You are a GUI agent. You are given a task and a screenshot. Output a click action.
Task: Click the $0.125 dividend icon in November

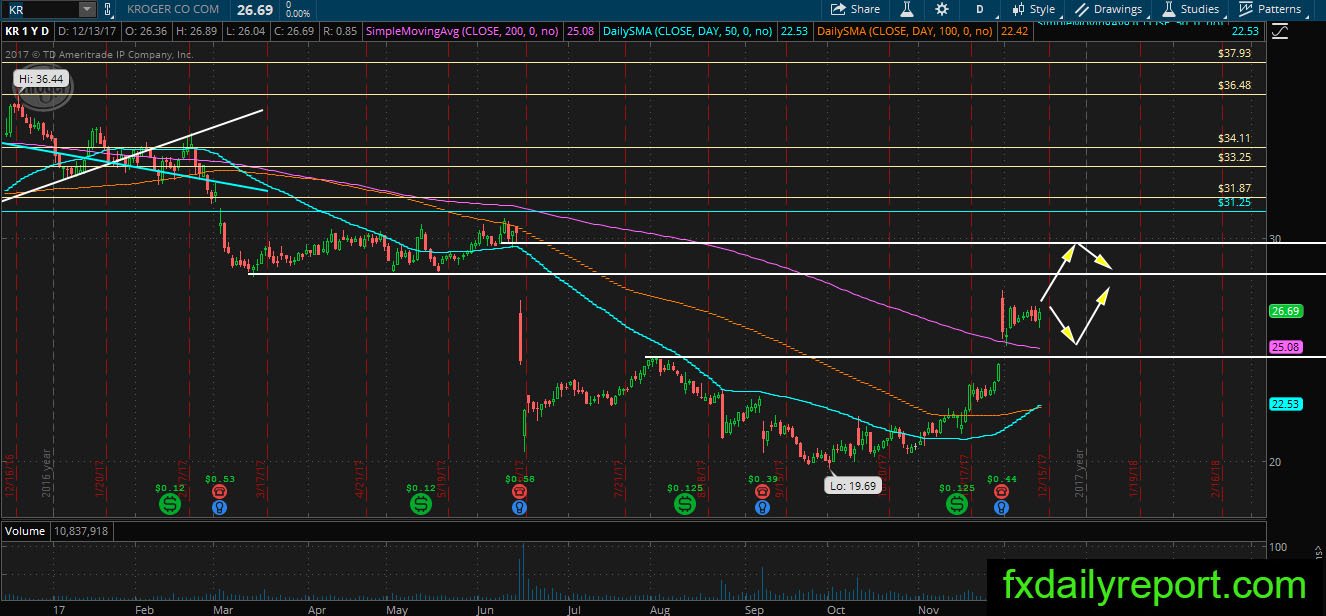pos(957,505)
